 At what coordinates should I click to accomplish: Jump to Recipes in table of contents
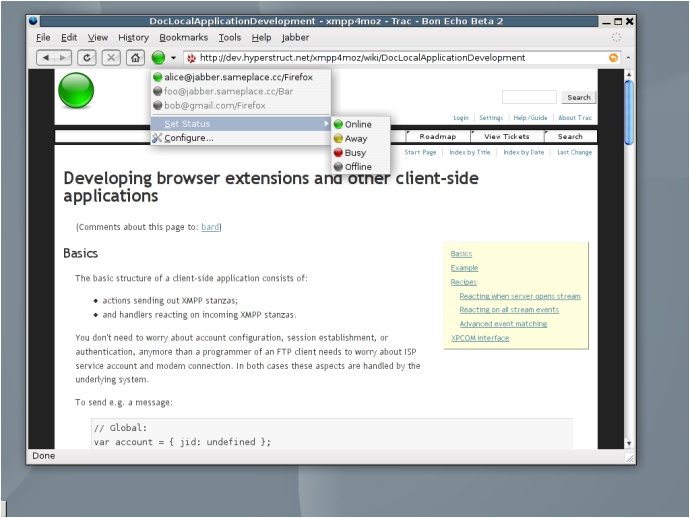coord(464,282)
